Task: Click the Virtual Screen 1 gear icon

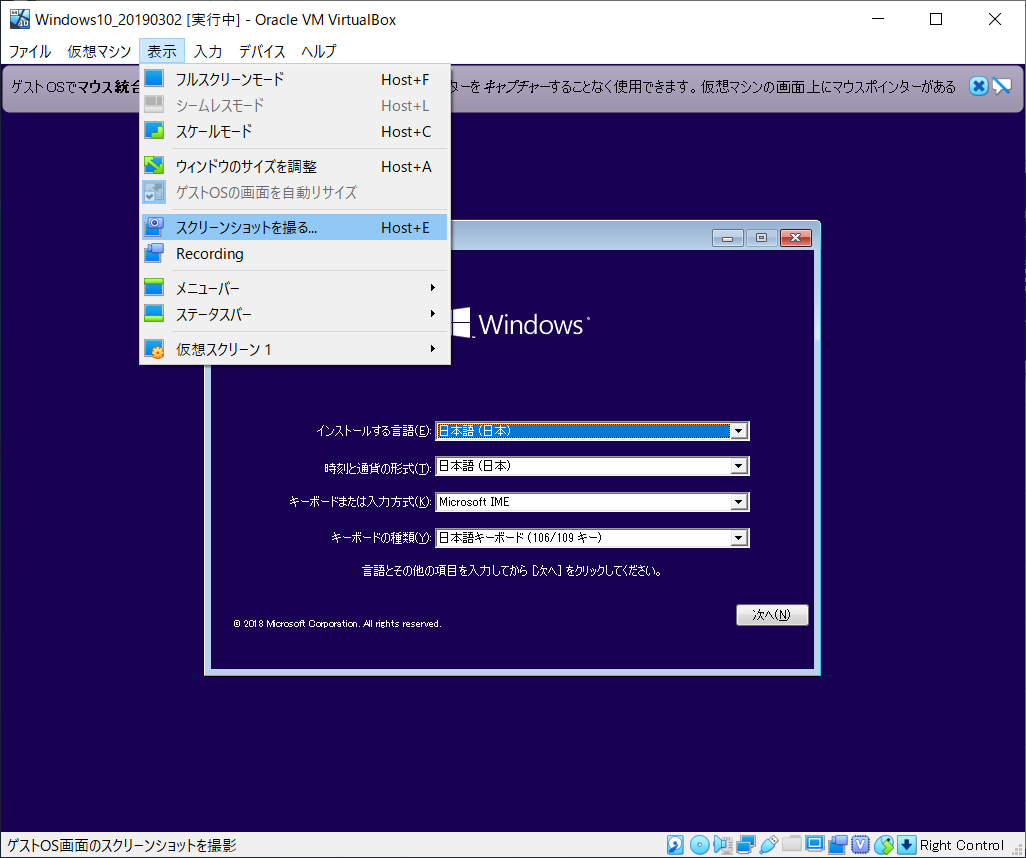Action: tap(154, 349)
